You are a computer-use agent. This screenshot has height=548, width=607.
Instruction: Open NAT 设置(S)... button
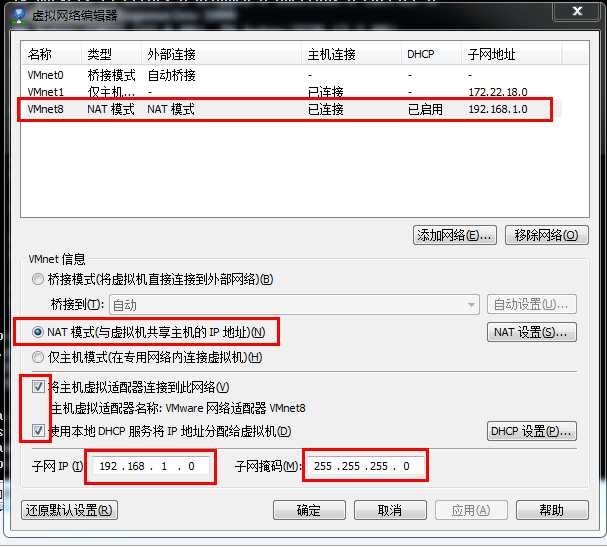[532, 332]
